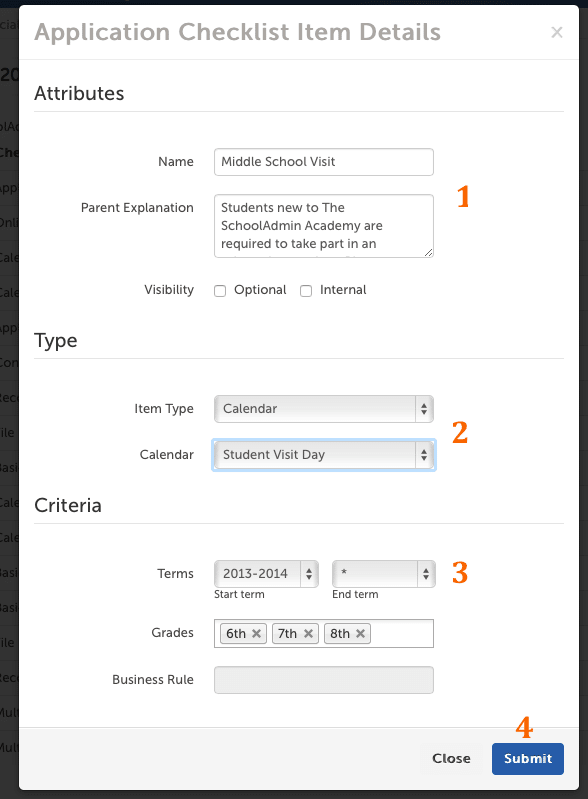588x799 pixels.
Task: Remove the 6th grade tag
Action: click(x=257, y=633)
